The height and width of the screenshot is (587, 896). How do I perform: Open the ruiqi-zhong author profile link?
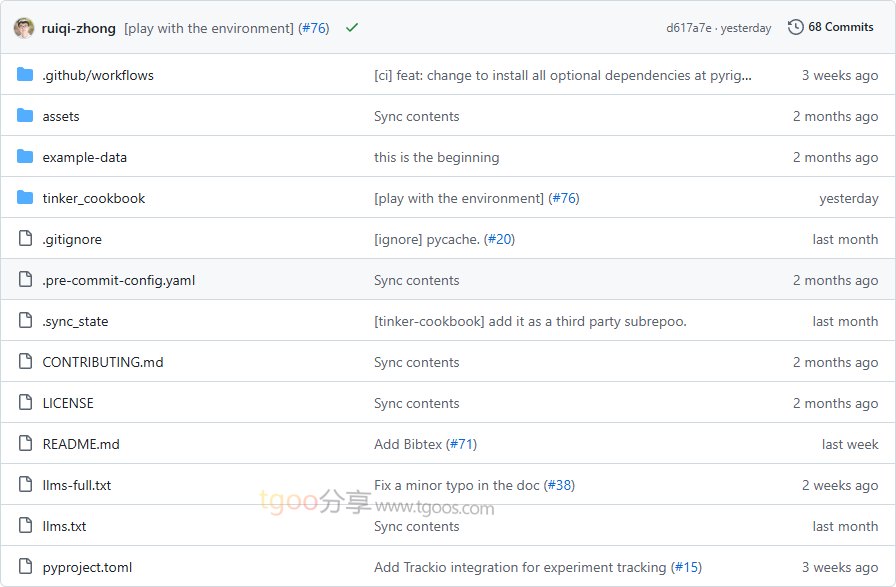pos(79,28)
